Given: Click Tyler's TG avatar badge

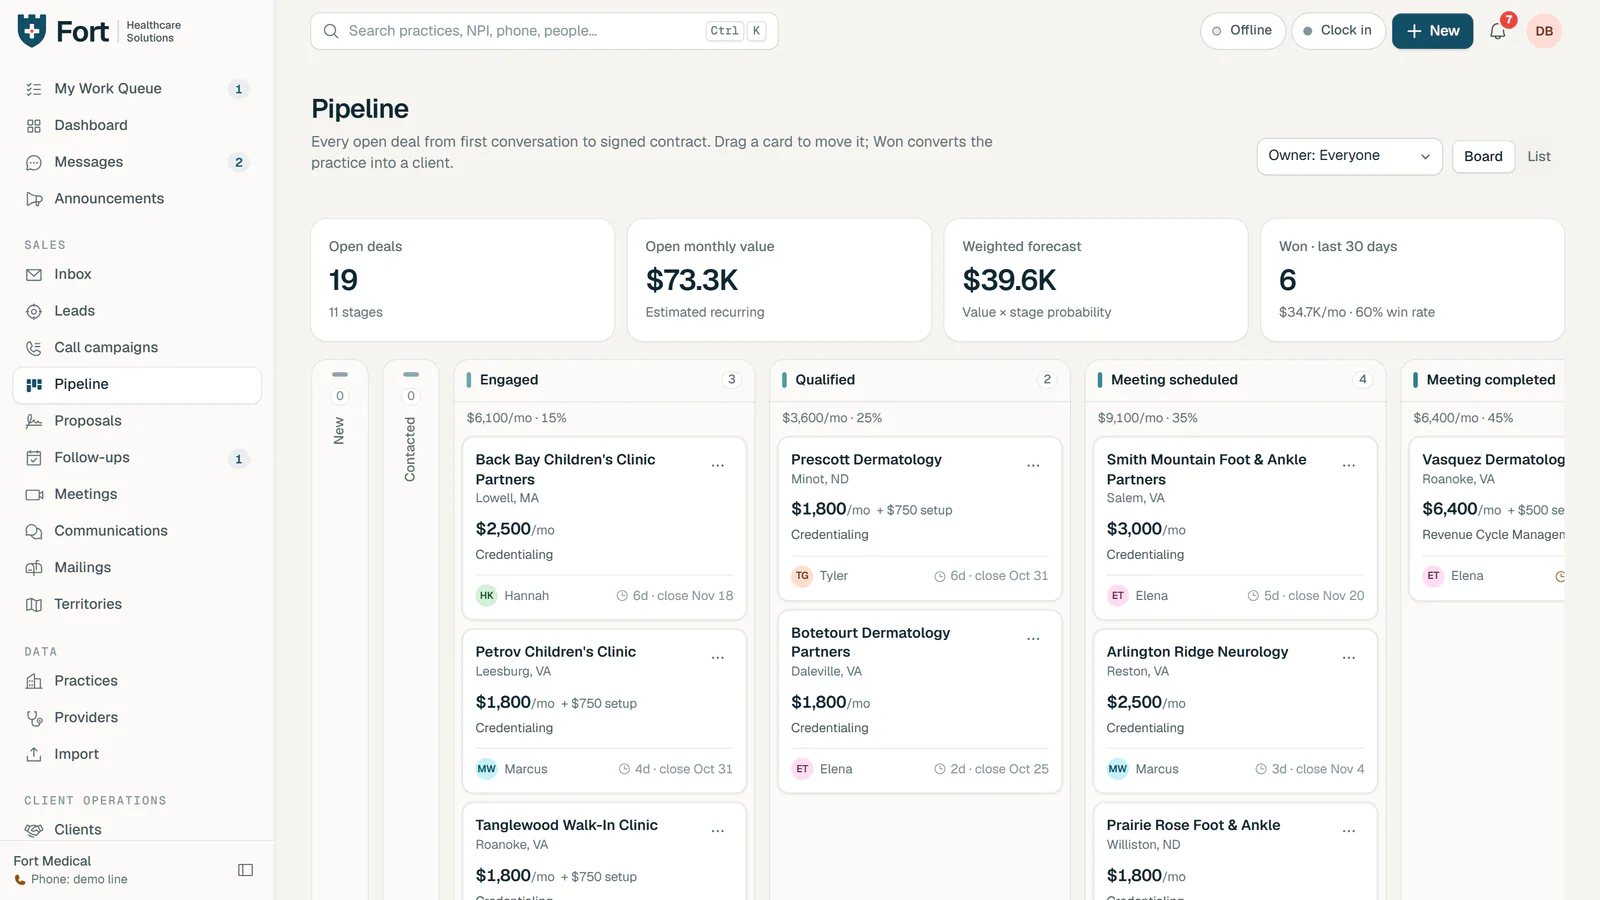Looking at the screenshot, I should pyautogui.click(x=802, y=576).
